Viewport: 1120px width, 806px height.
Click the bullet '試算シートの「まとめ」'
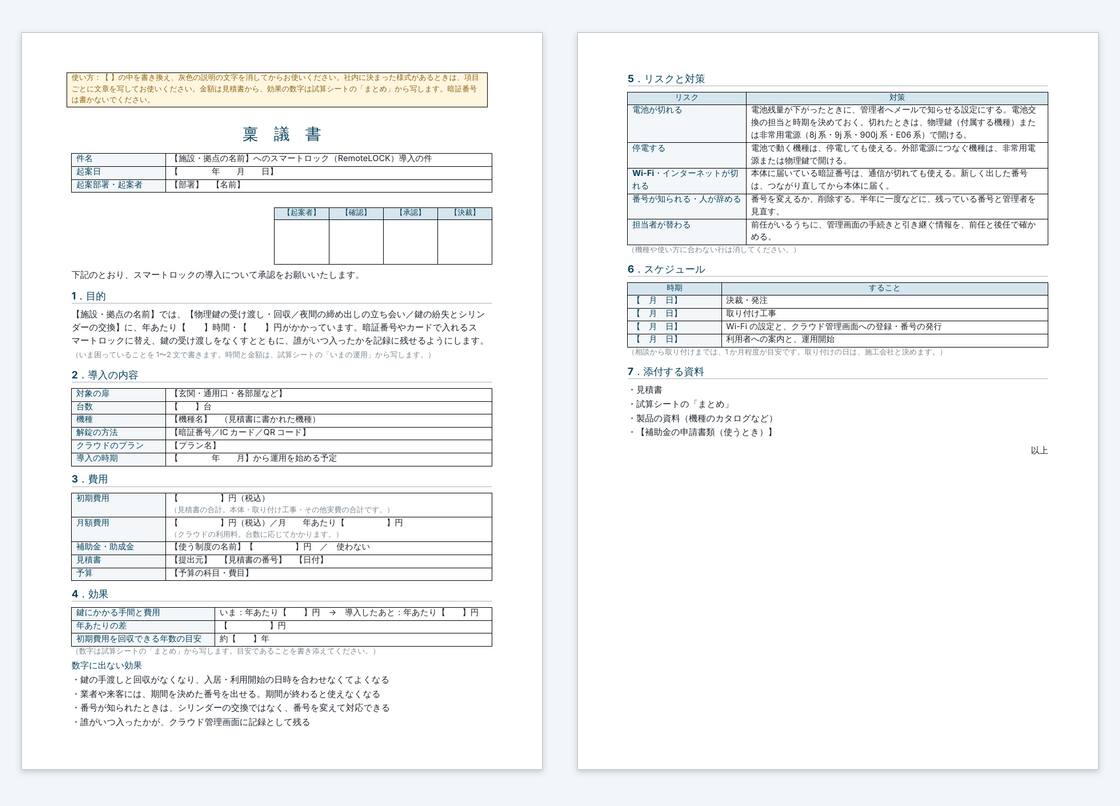679,404
